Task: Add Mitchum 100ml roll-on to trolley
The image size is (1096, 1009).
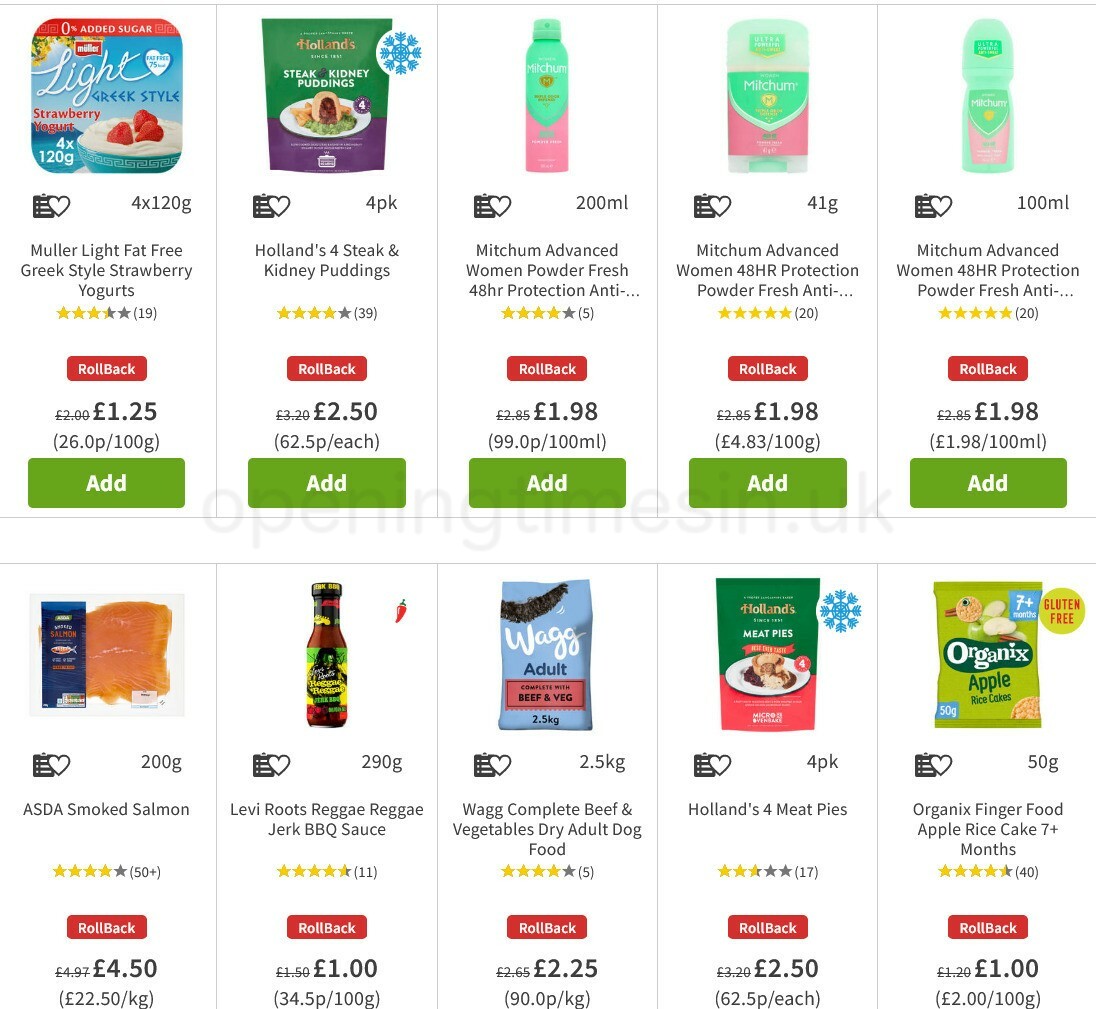Action: (x=987, y=482)
